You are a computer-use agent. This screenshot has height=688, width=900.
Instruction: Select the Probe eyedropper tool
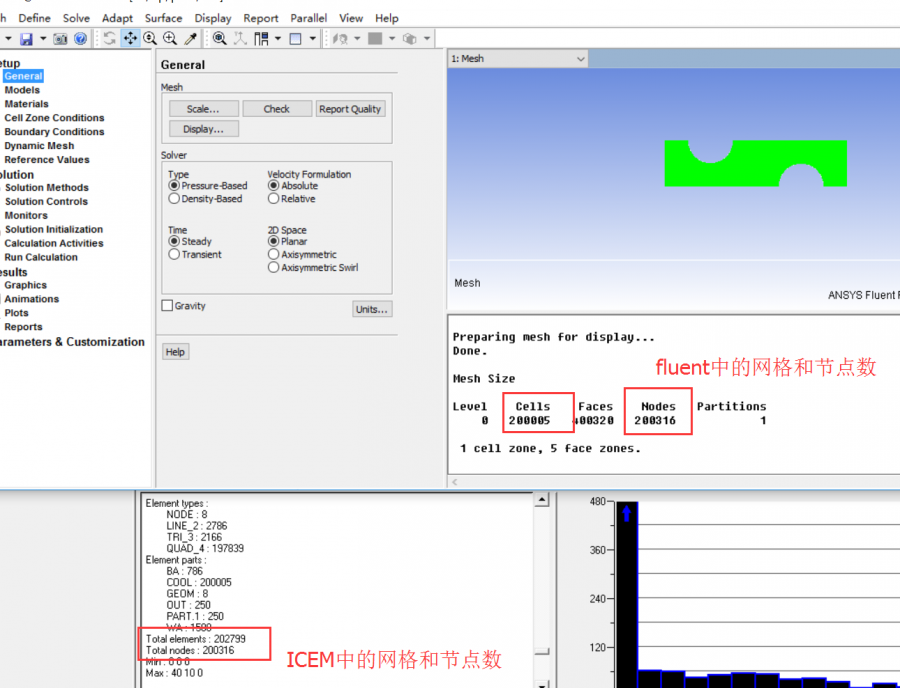pyautogui.click(x=191, y=39)
